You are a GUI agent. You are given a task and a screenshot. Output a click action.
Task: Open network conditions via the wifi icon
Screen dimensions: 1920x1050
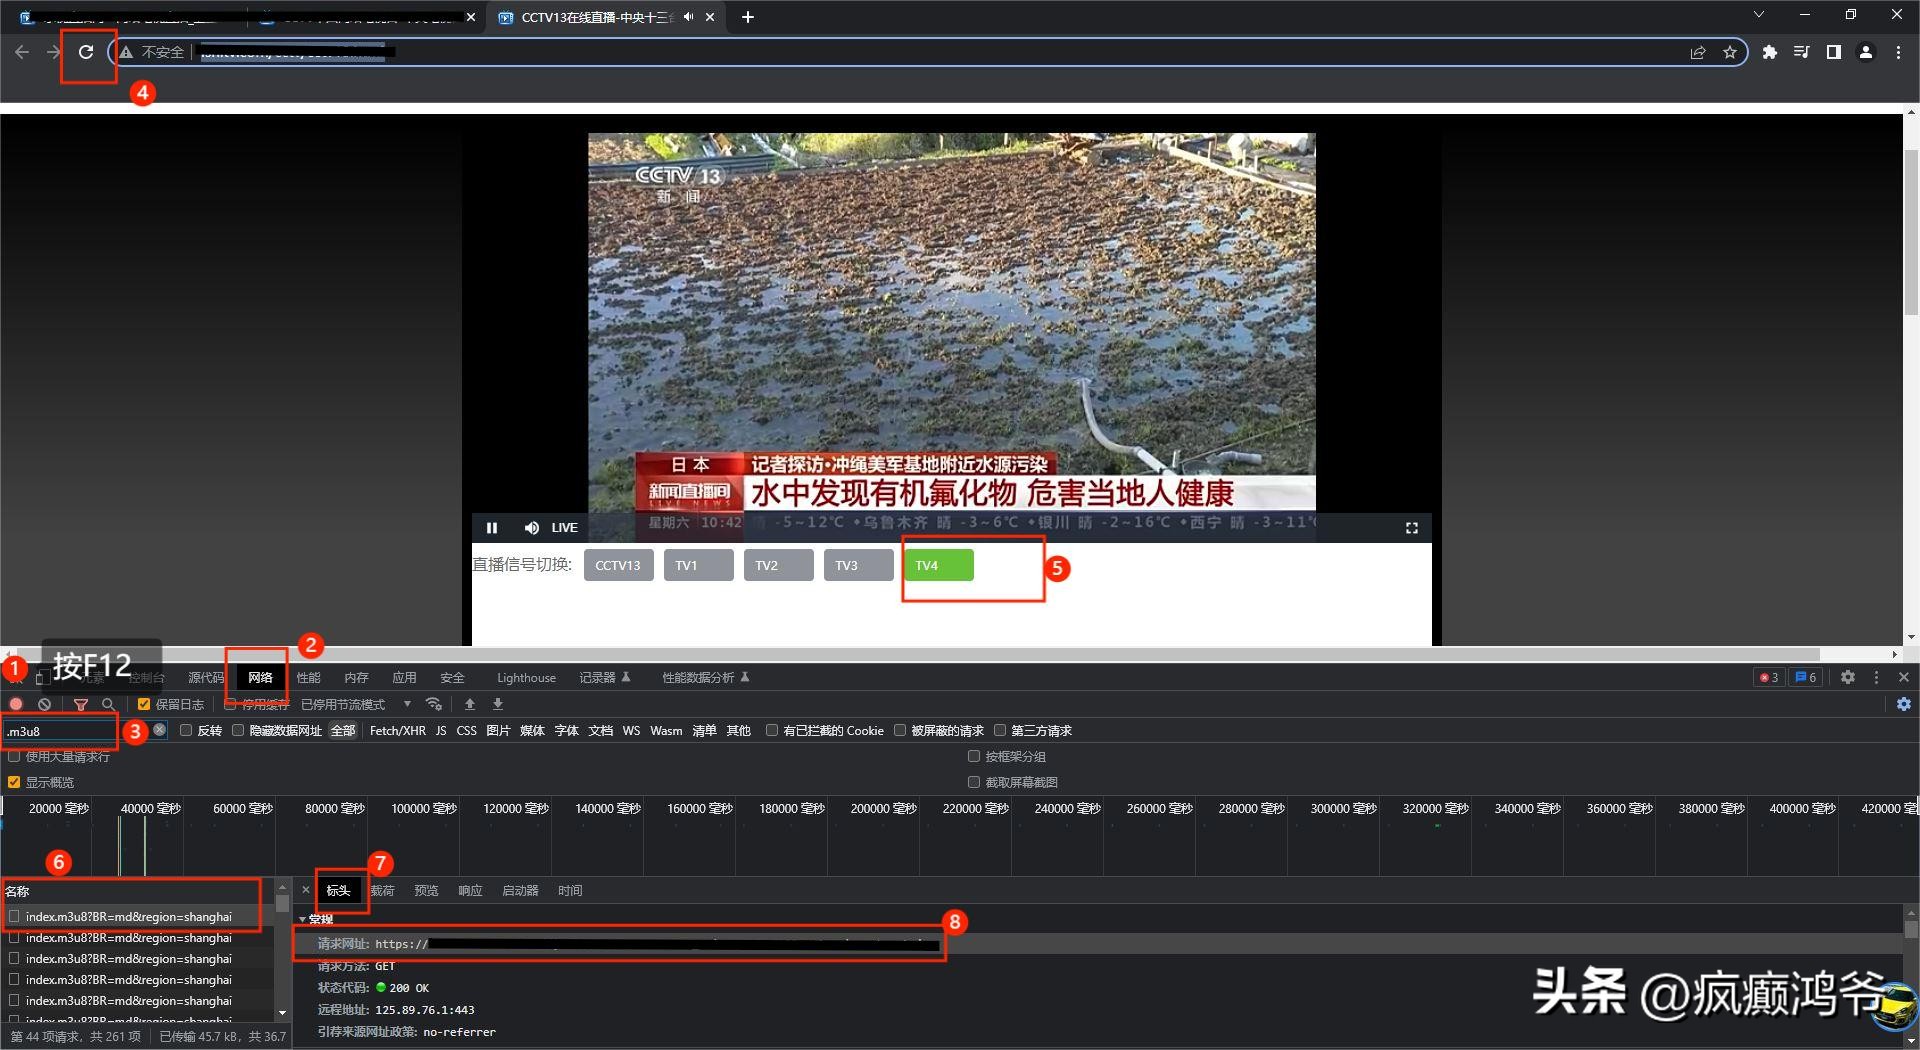pyautogui.click(x=434, y=704)
